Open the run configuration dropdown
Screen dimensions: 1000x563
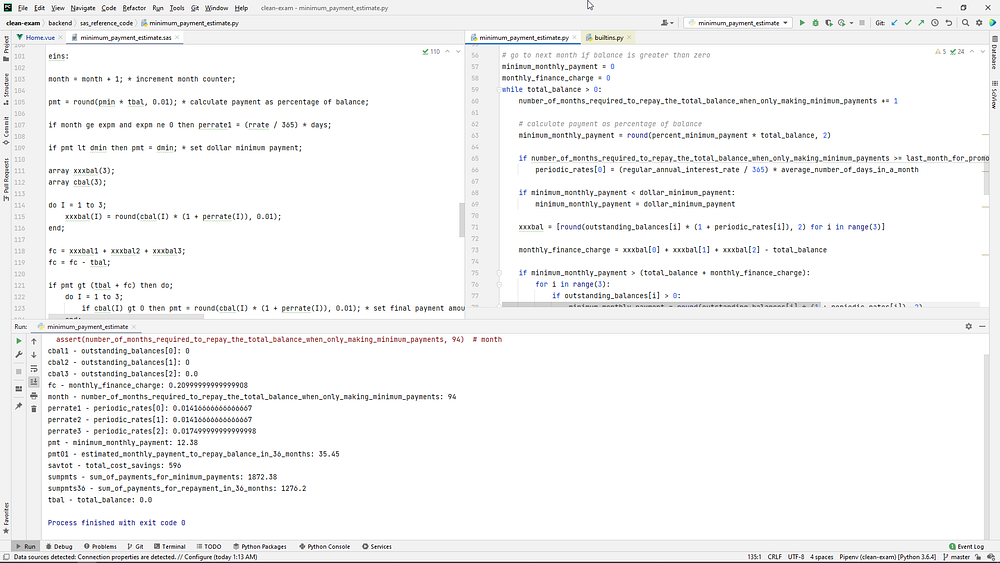[x=738, y=22]
